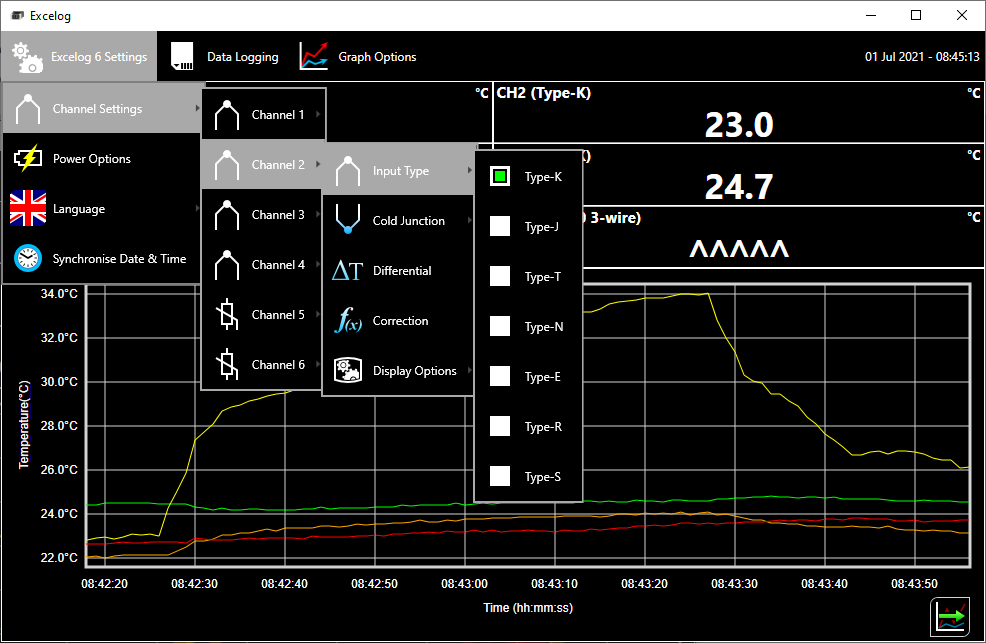The image size is (986, 643).
Task: Click the CH2 (Type-K) reading 23.0
Action: pyautogui.click(x=739, y=124)
